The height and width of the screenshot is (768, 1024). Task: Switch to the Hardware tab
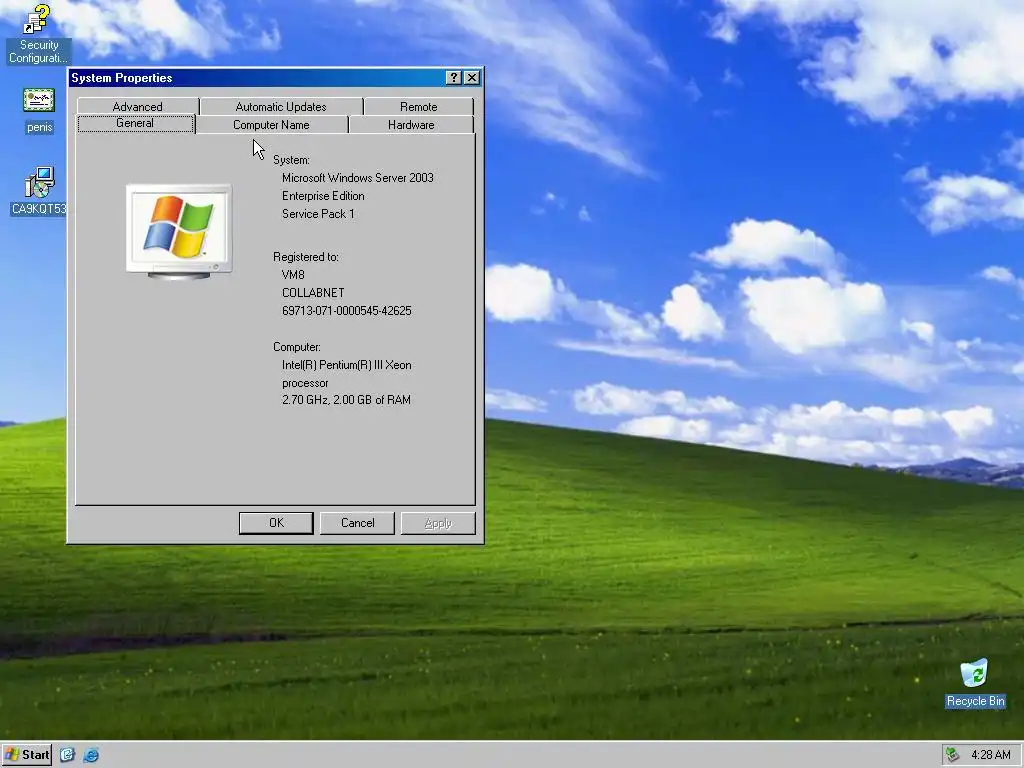click(x=411, y=125)
